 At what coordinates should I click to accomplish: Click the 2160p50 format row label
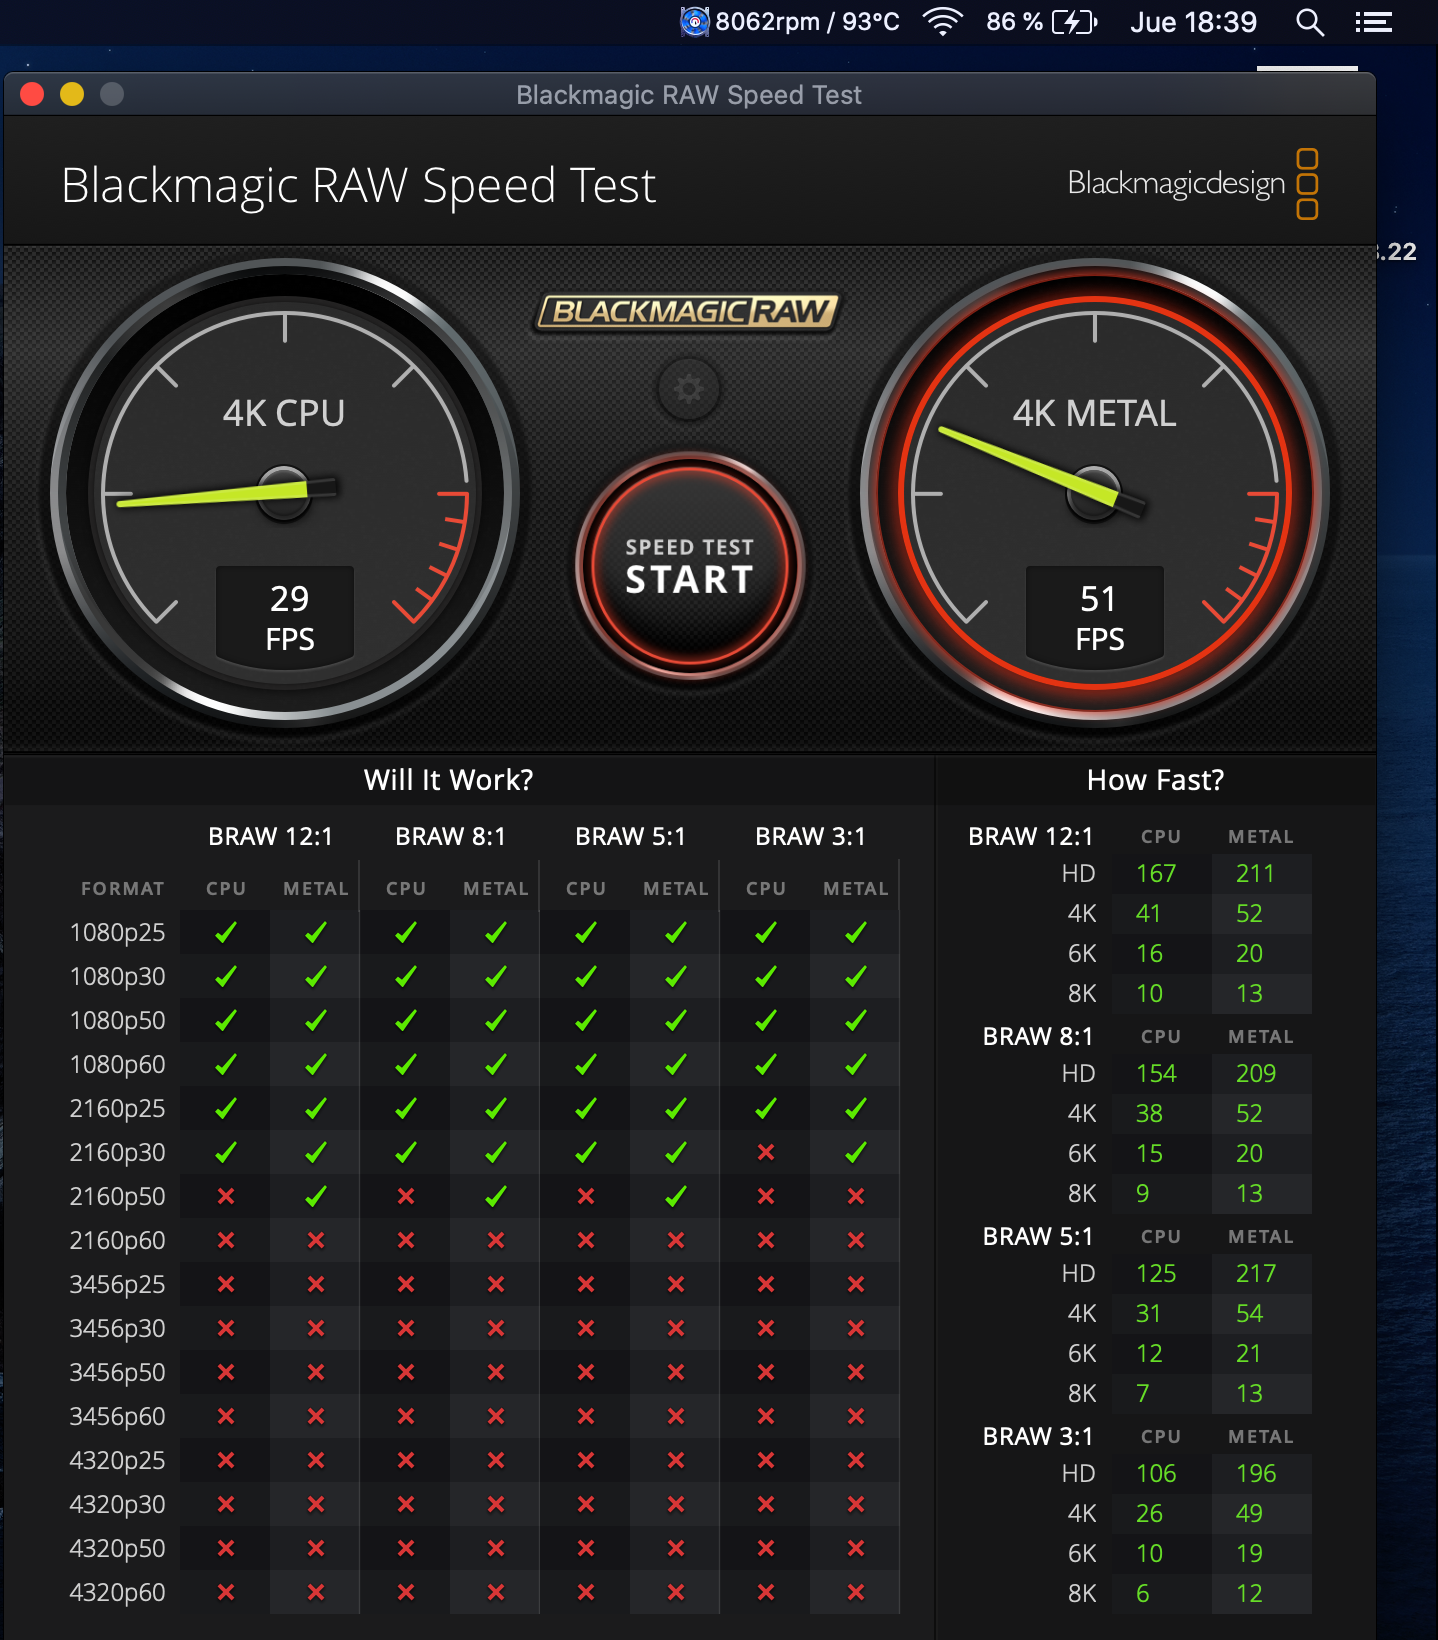pos(117,1196)
